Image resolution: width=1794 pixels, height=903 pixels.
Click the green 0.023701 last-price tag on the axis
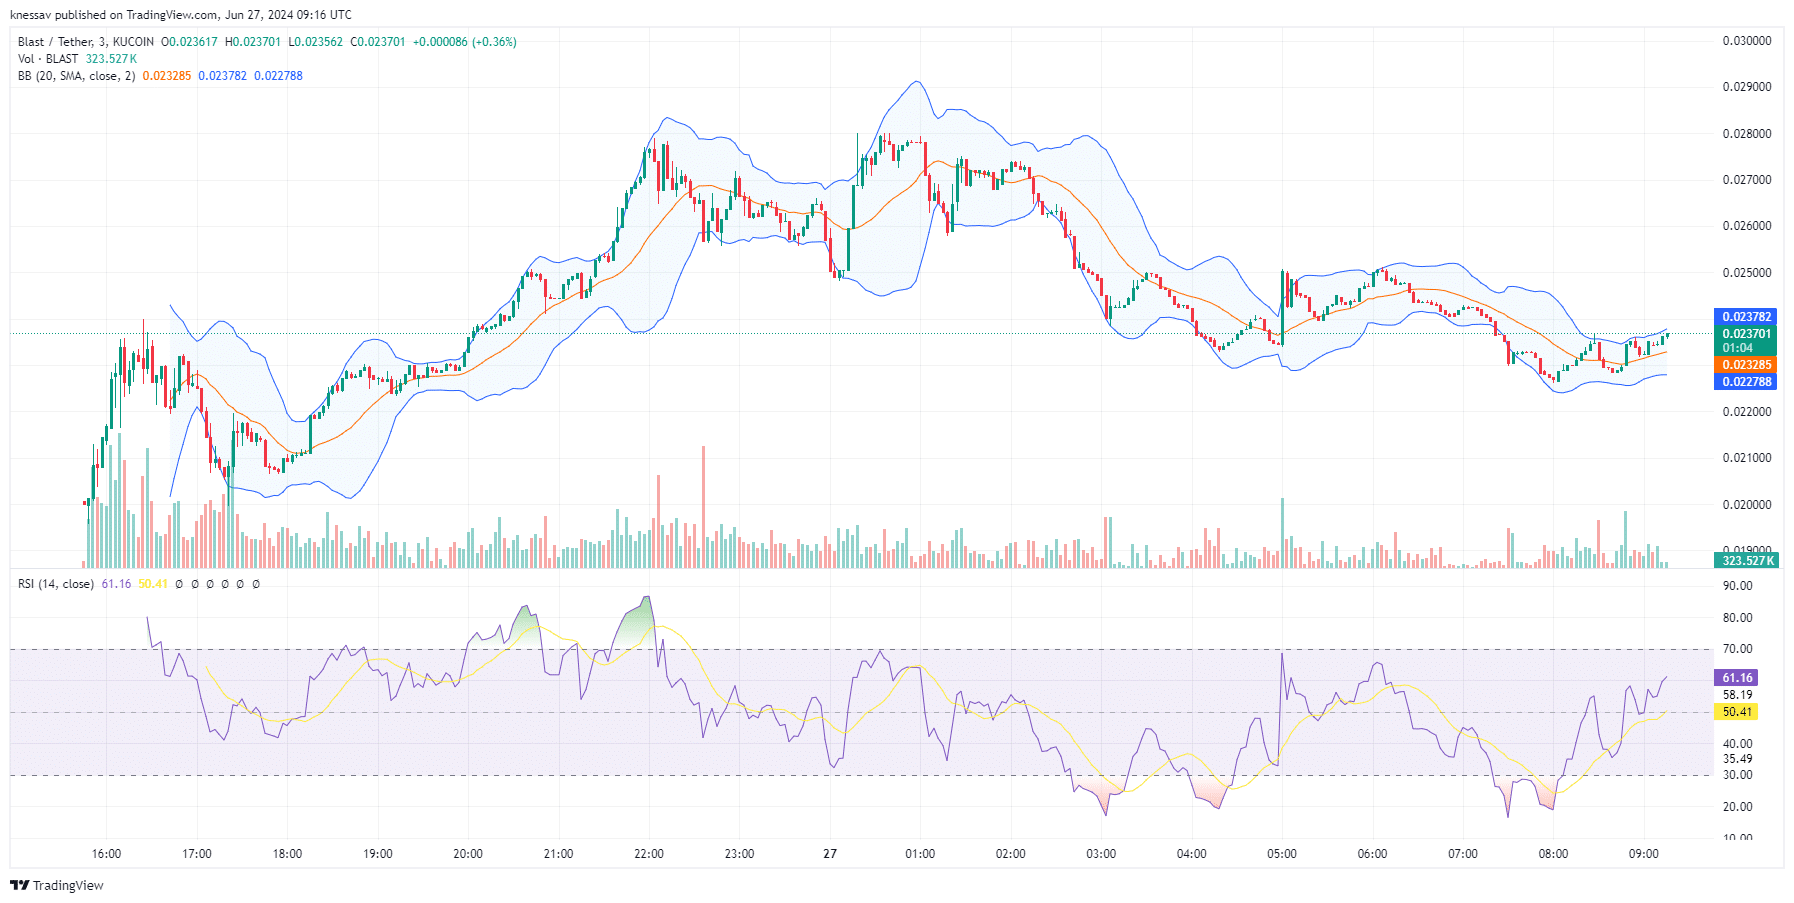point(1745,334)
